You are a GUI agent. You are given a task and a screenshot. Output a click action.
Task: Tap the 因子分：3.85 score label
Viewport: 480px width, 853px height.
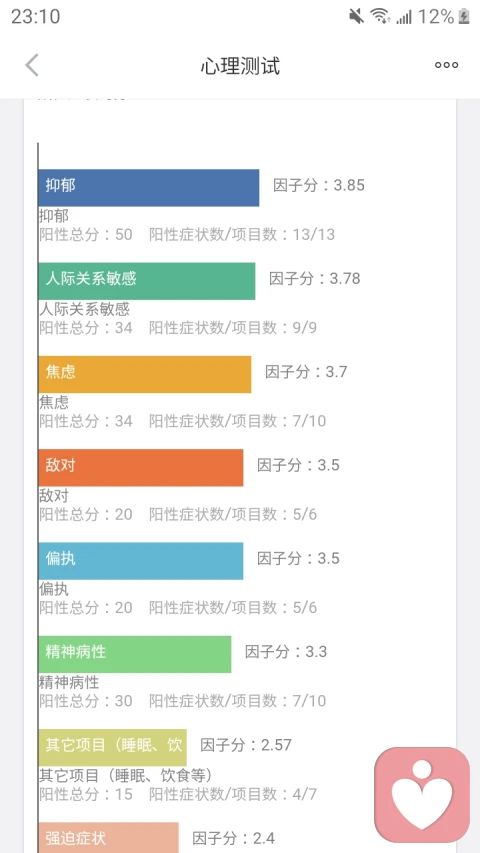pyautogui.click(x=319, y=185)
